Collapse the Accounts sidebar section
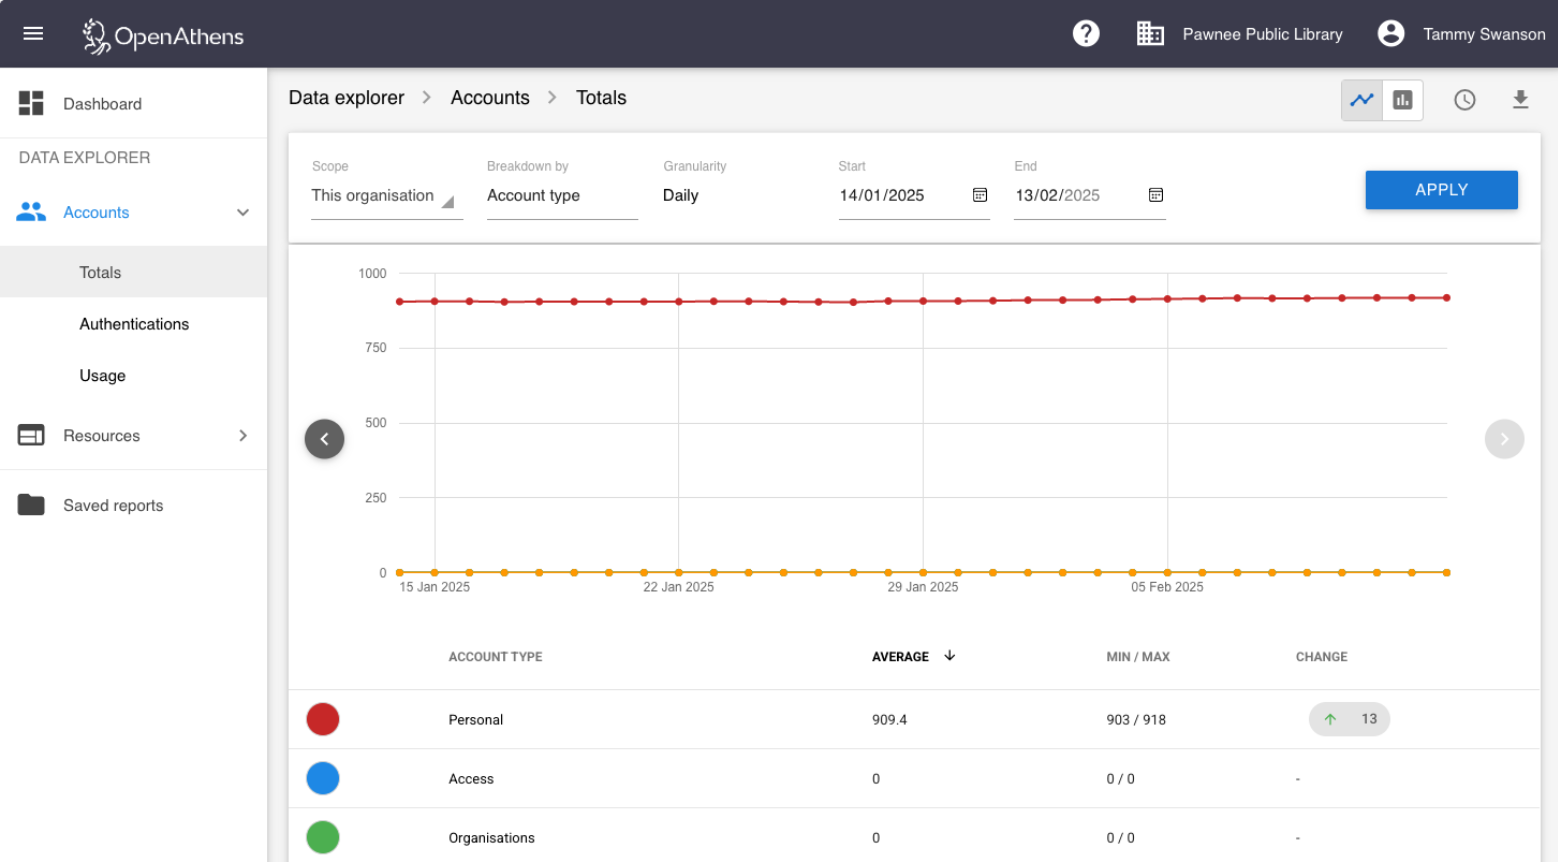Image resolution: width=1558 pixels, height=862 pixels. (243, 213)
